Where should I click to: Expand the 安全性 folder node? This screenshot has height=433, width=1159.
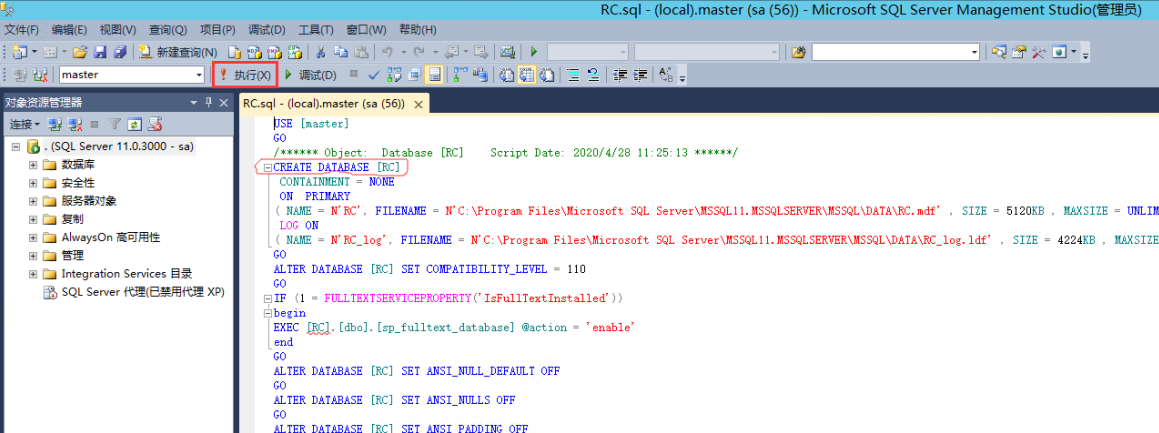tap(33, 183)
